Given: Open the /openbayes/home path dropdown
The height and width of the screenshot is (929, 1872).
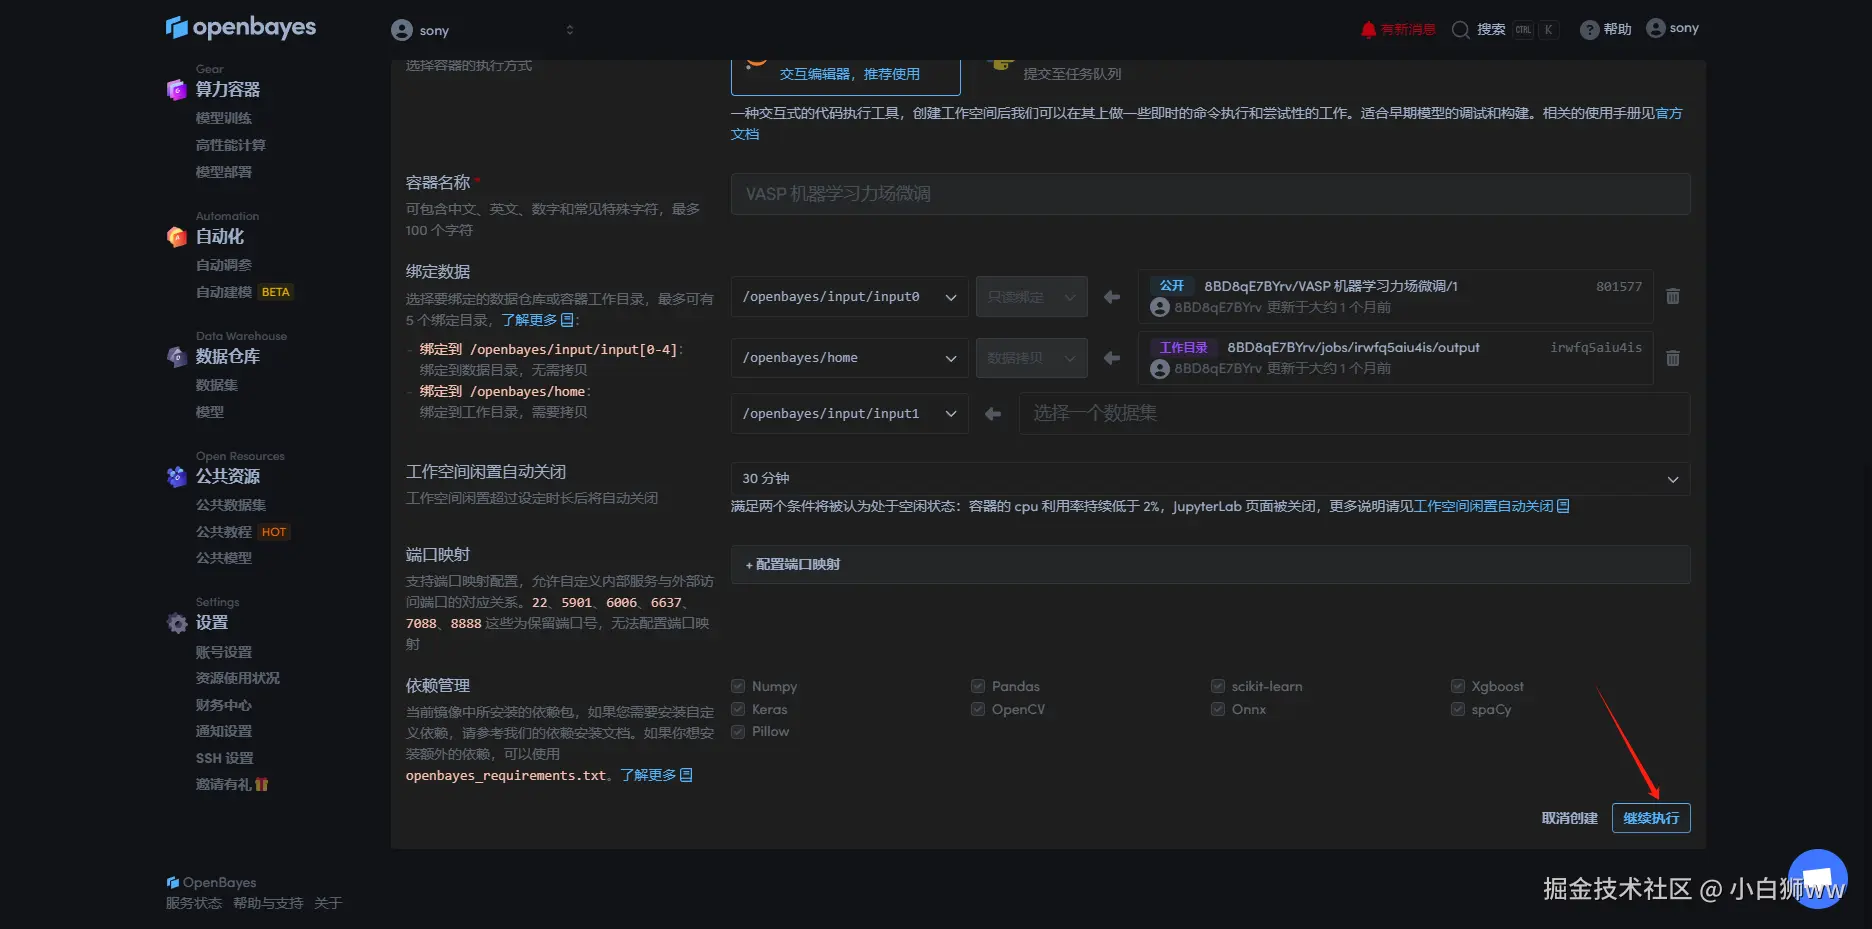Looking at the screenshot, I should click(x=850, y=358).
